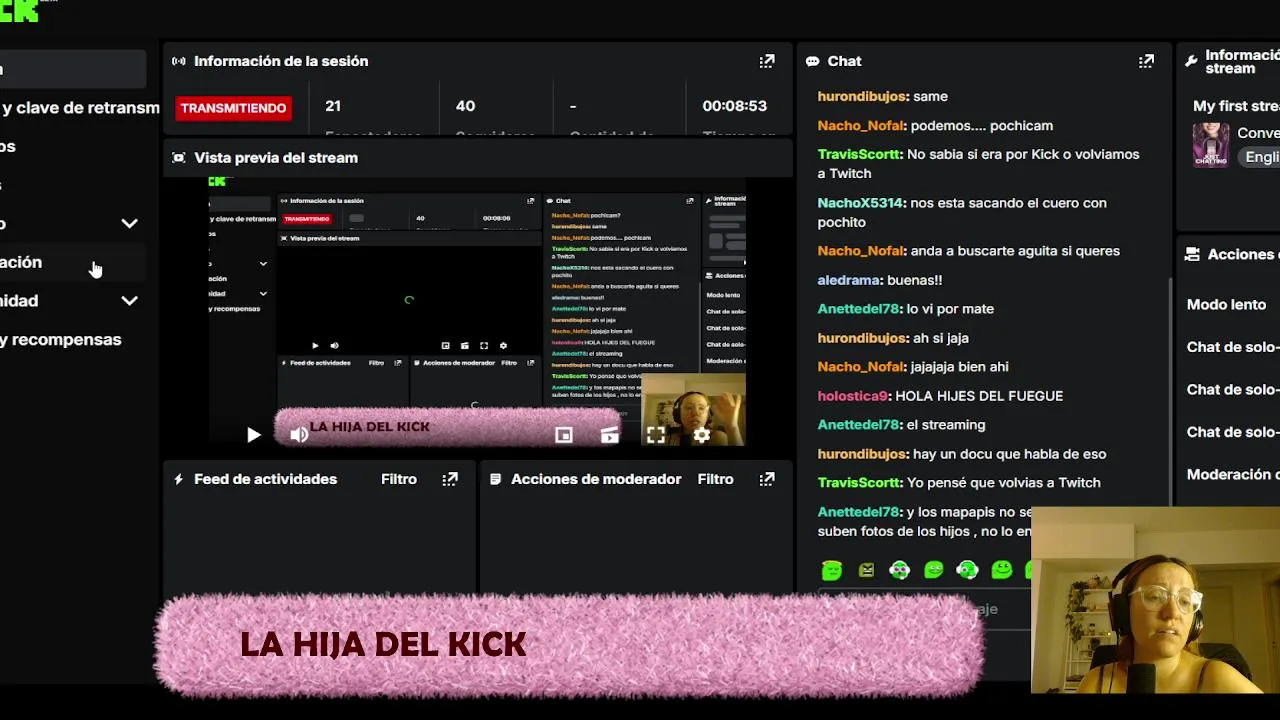This screenshot has height=720, width=1280.
Task: Click the red TRANSMITIENDO status badge
Action: (233, 108)
